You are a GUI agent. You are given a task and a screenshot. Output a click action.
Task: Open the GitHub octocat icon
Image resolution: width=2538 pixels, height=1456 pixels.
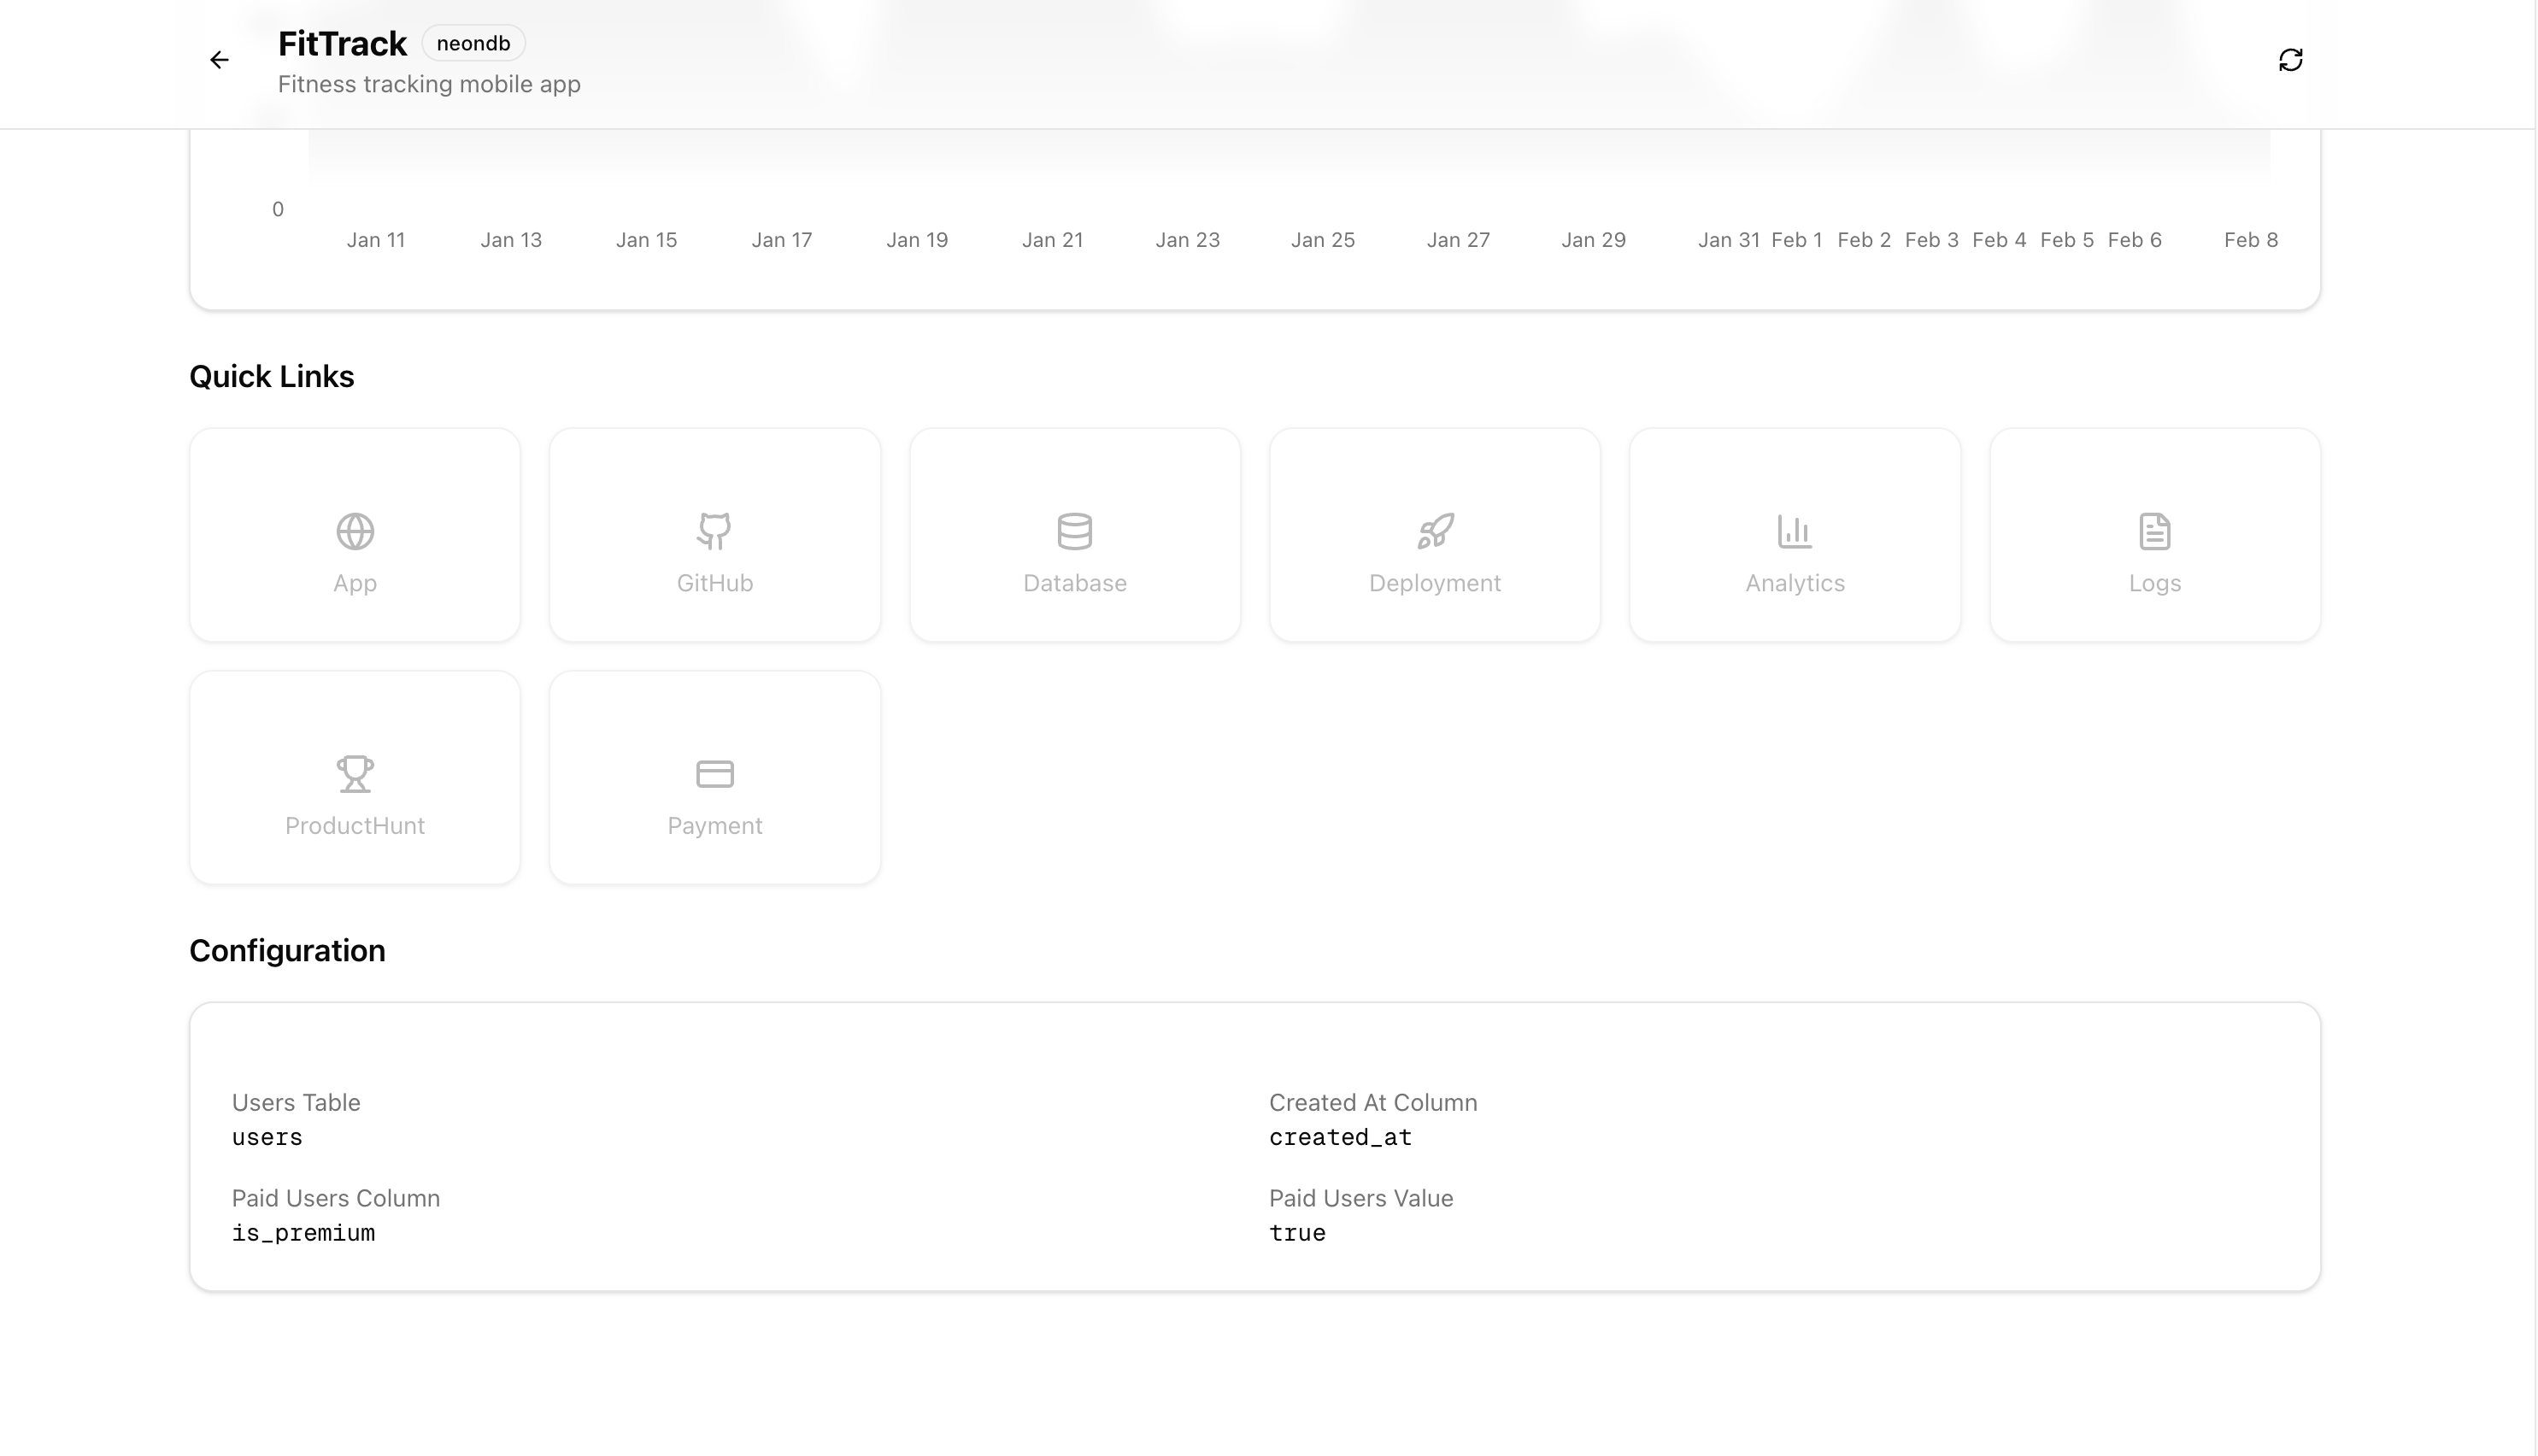point(714,531)
